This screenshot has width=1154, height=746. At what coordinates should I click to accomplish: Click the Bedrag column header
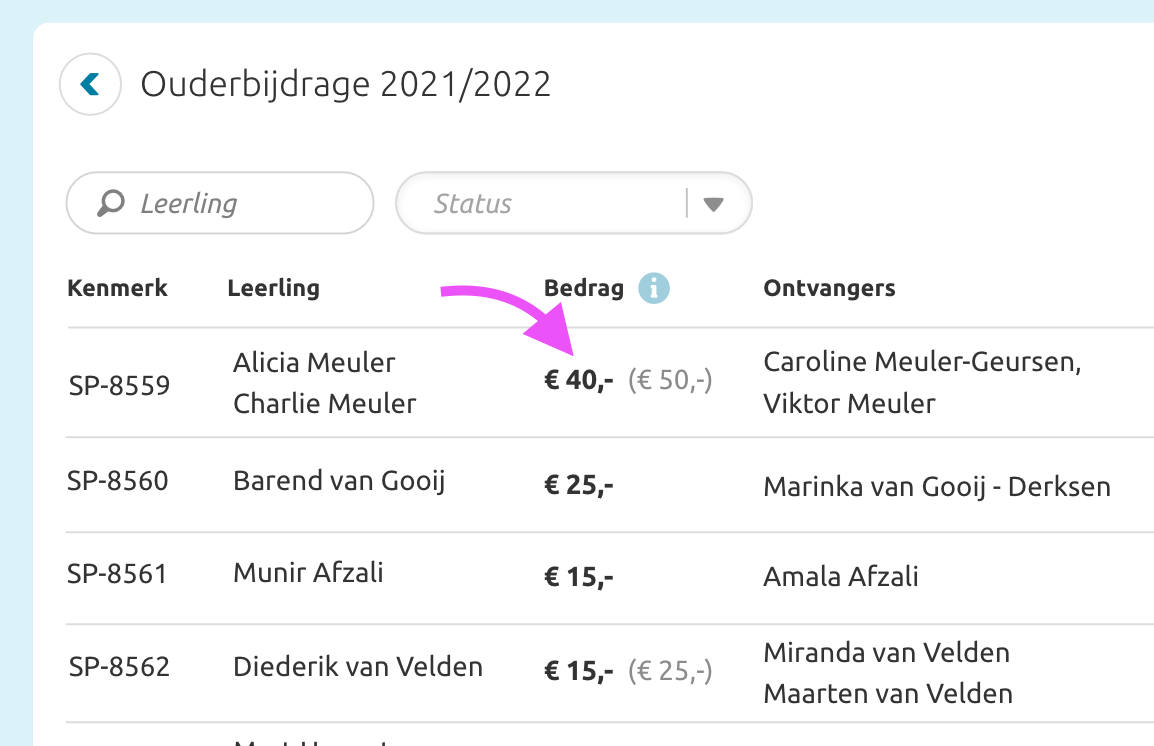click(583, 289)
